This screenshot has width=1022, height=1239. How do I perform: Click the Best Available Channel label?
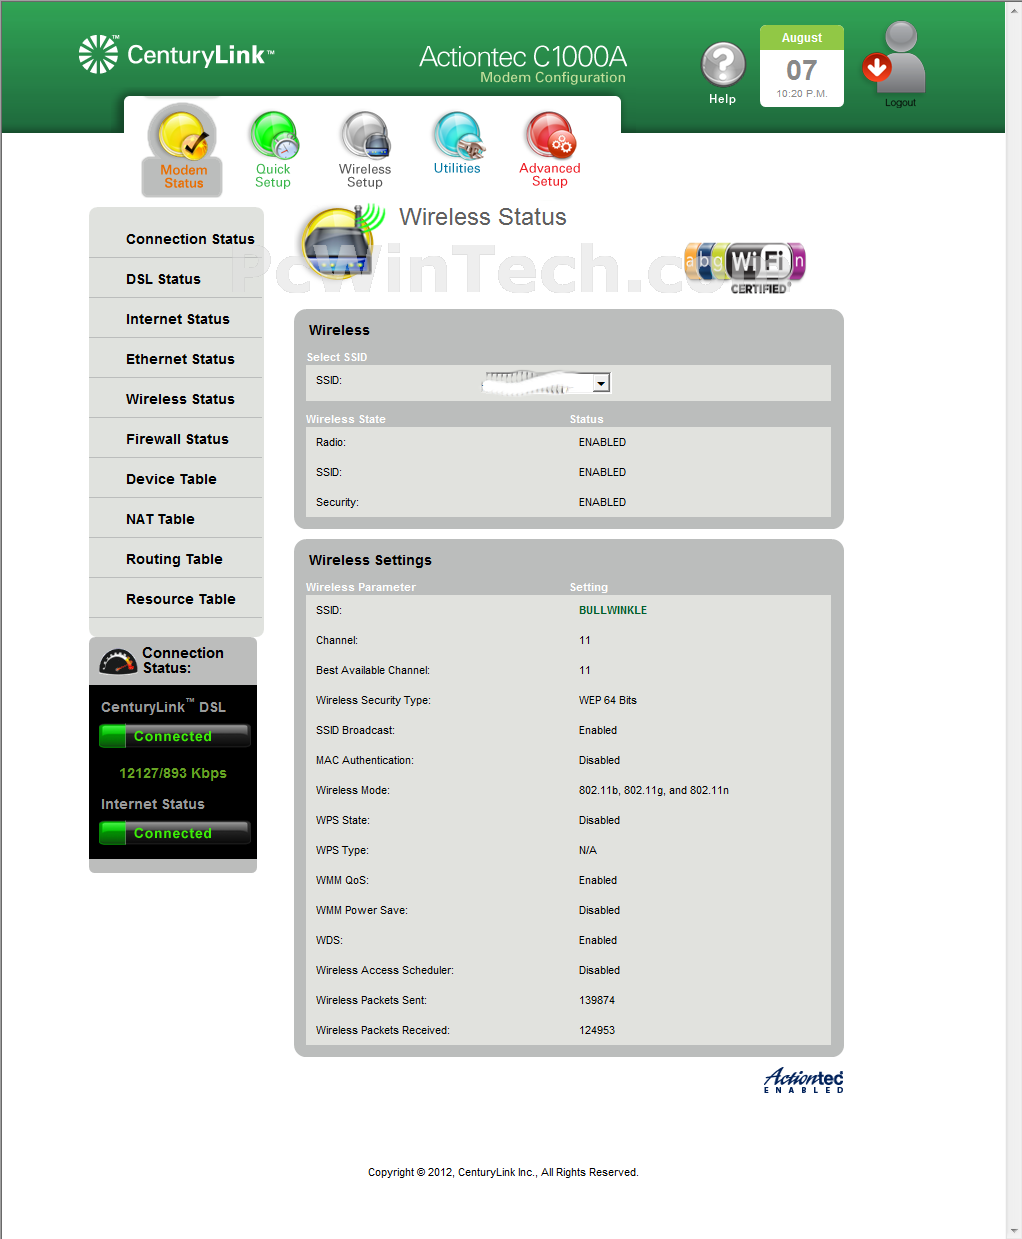[373, 670]
